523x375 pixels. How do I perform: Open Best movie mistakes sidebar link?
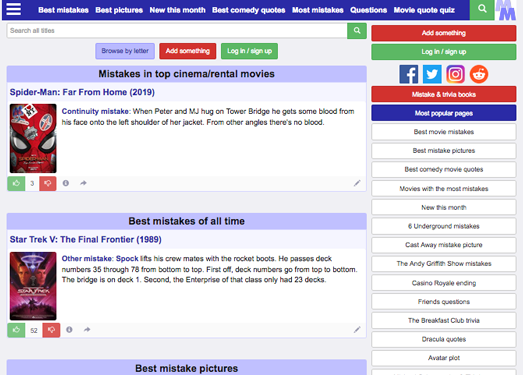[x=444, y=132]
